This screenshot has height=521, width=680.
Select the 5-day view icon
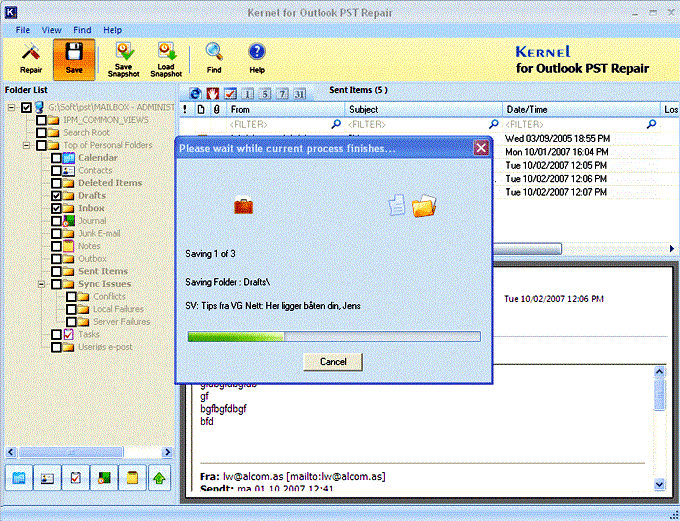coord(265,94)
